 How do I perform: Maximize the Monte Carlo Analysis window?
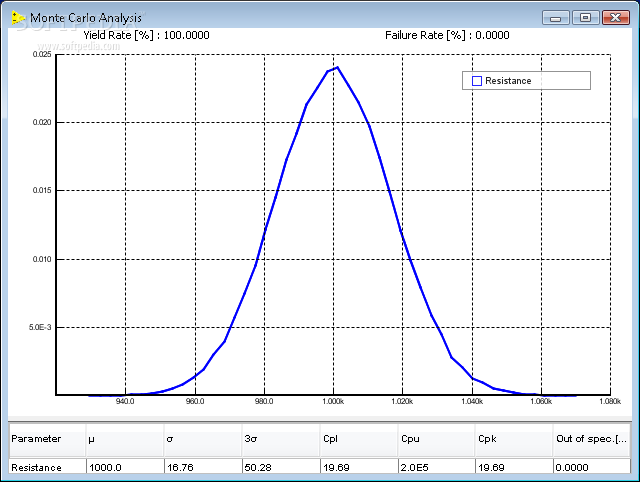pos(585,18)
